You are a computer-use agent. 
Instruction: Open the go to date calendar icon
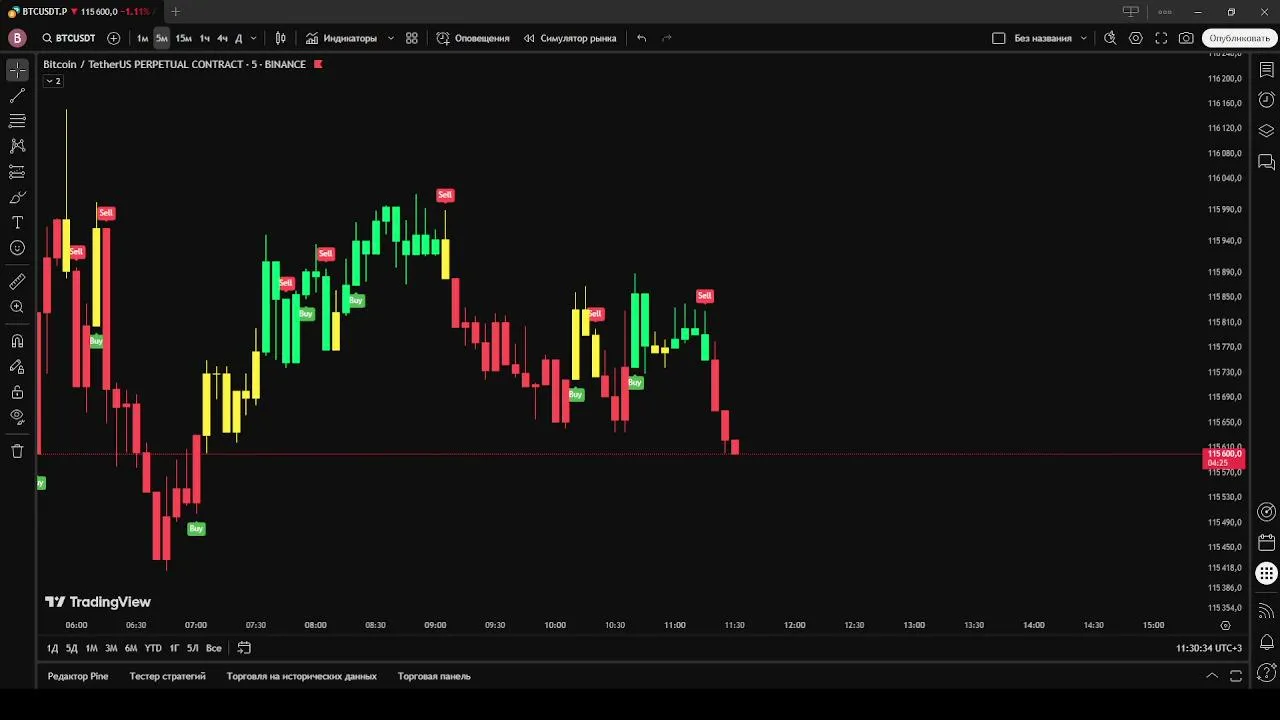click(x=244, y=648)
